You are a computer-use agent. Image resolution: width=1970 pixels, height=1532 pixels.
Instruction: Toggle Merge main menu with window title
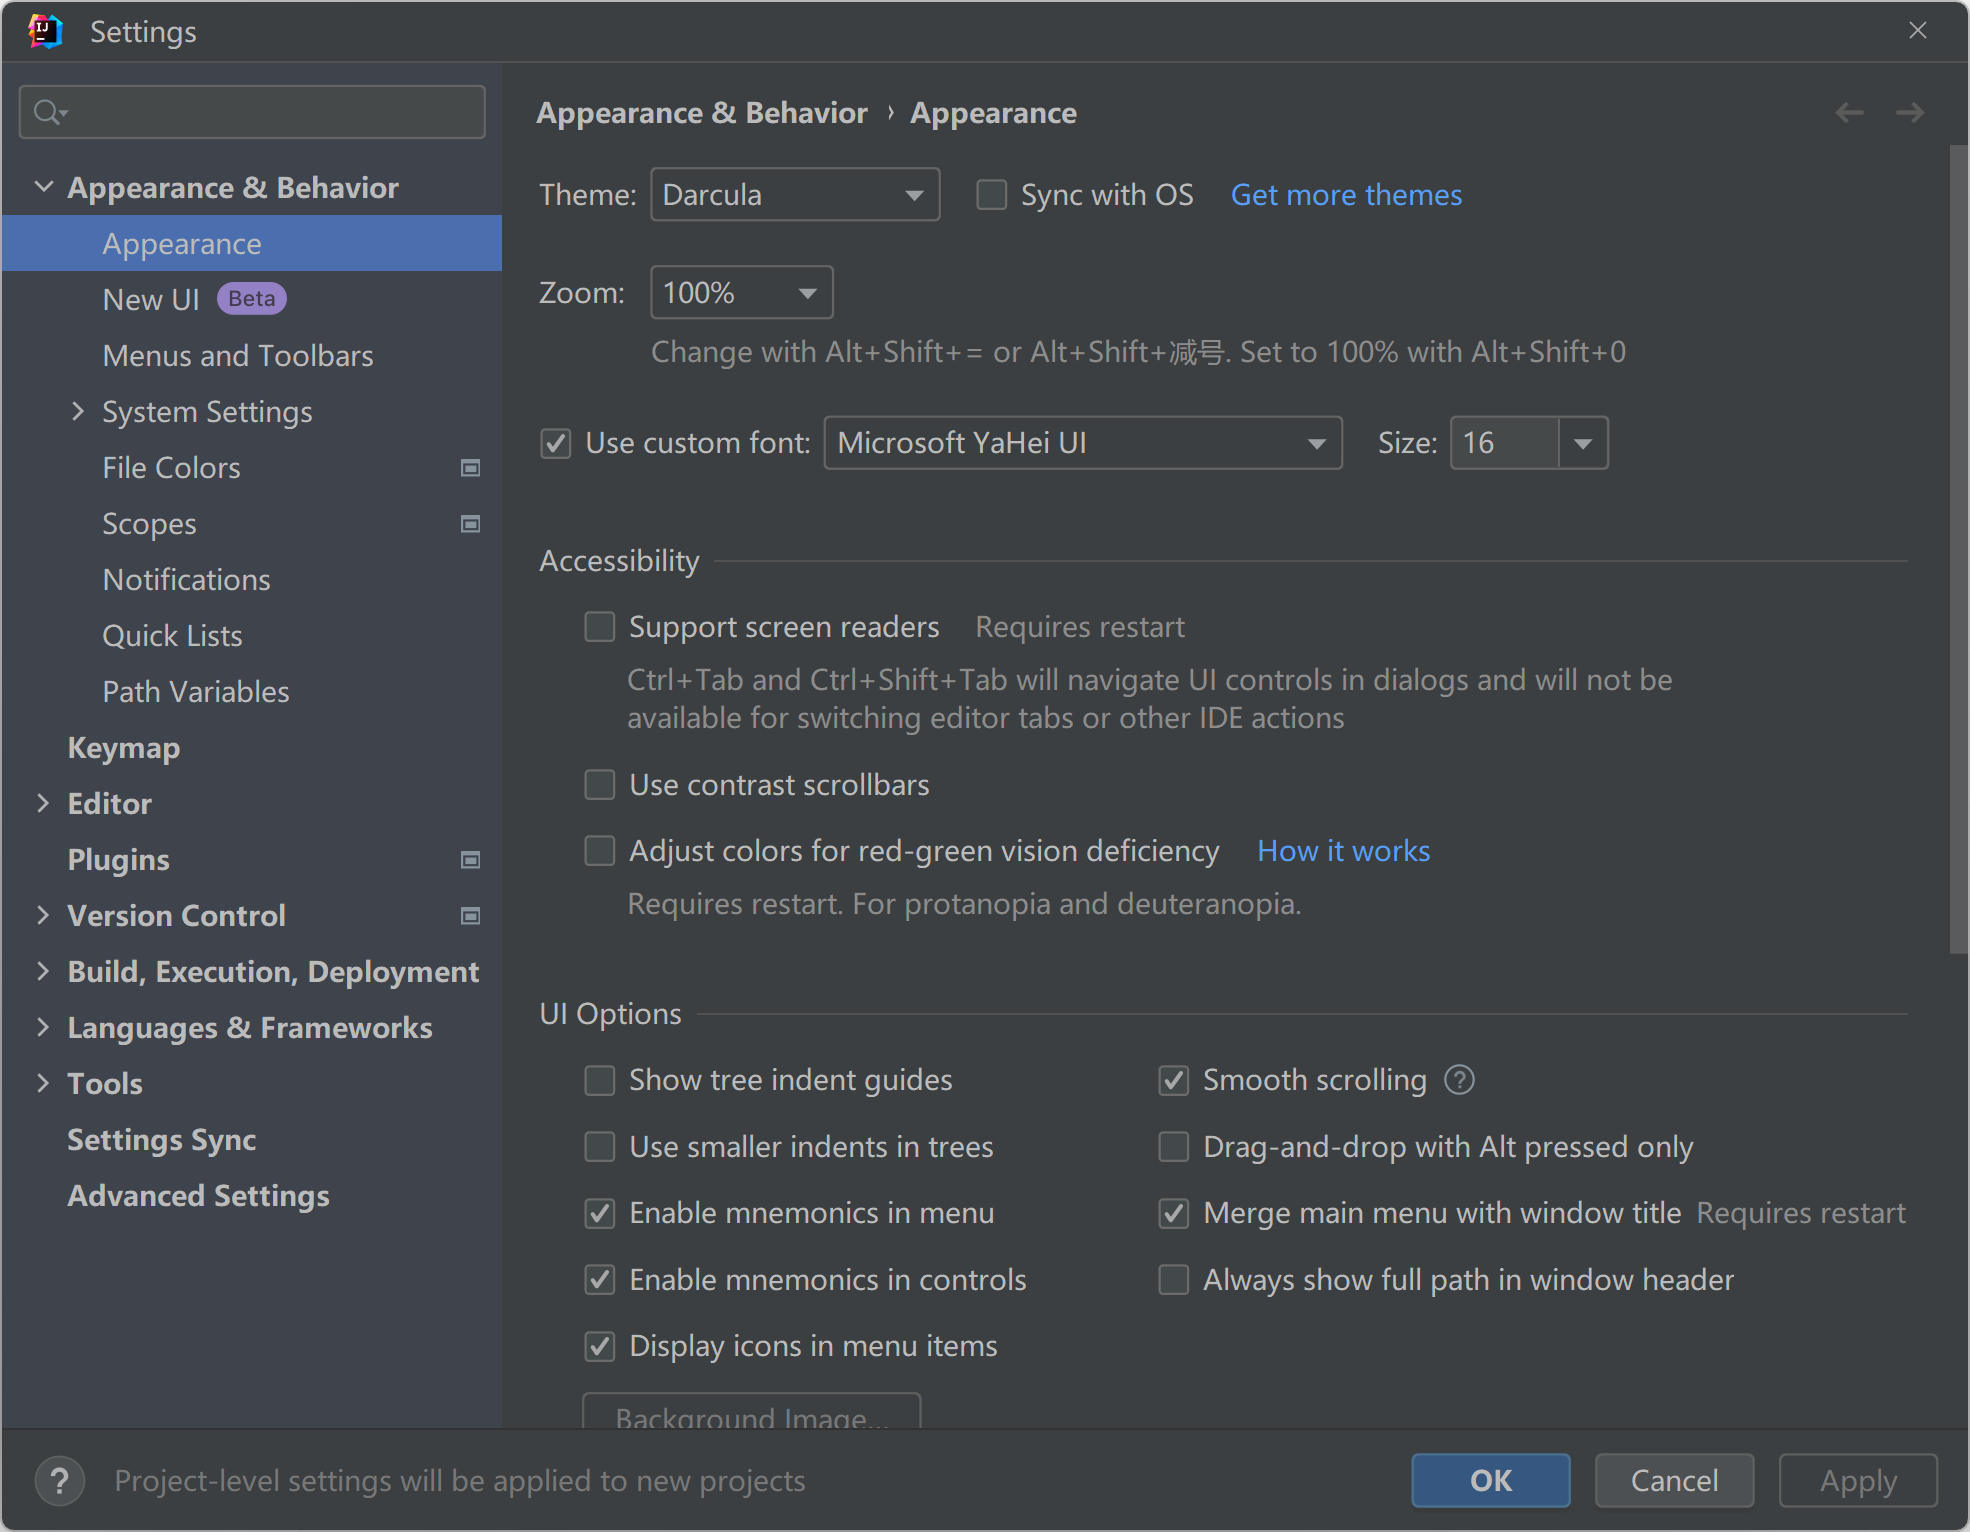pos(1174,1213)
